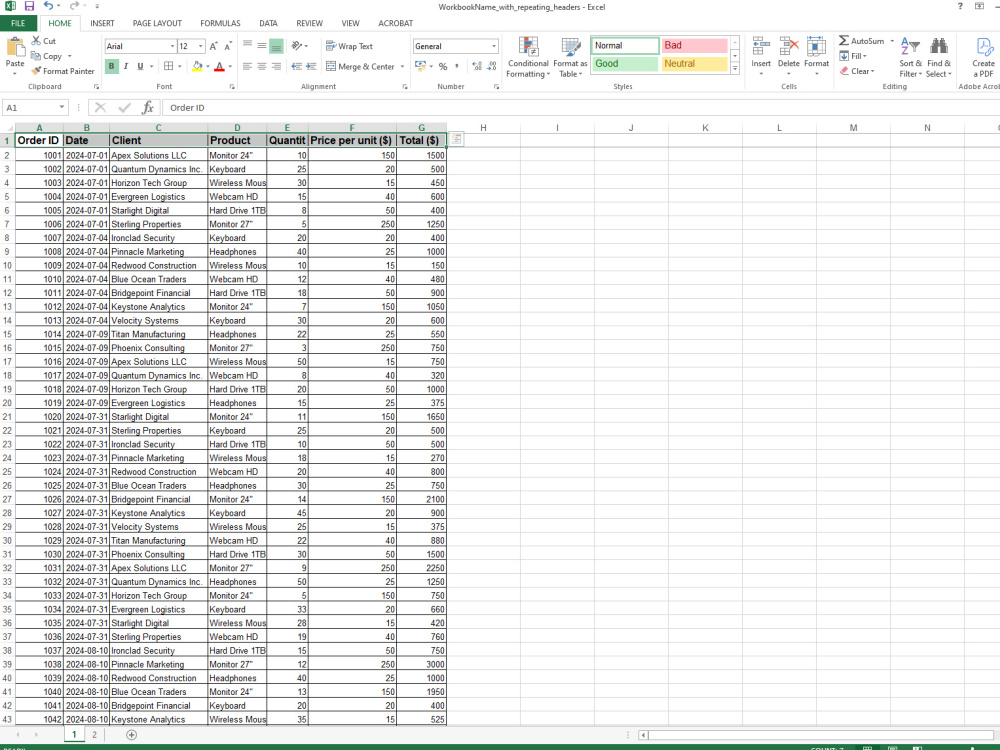Open the Font dialog launcher
Viewport: 1000px width, 750px height.
232,86
